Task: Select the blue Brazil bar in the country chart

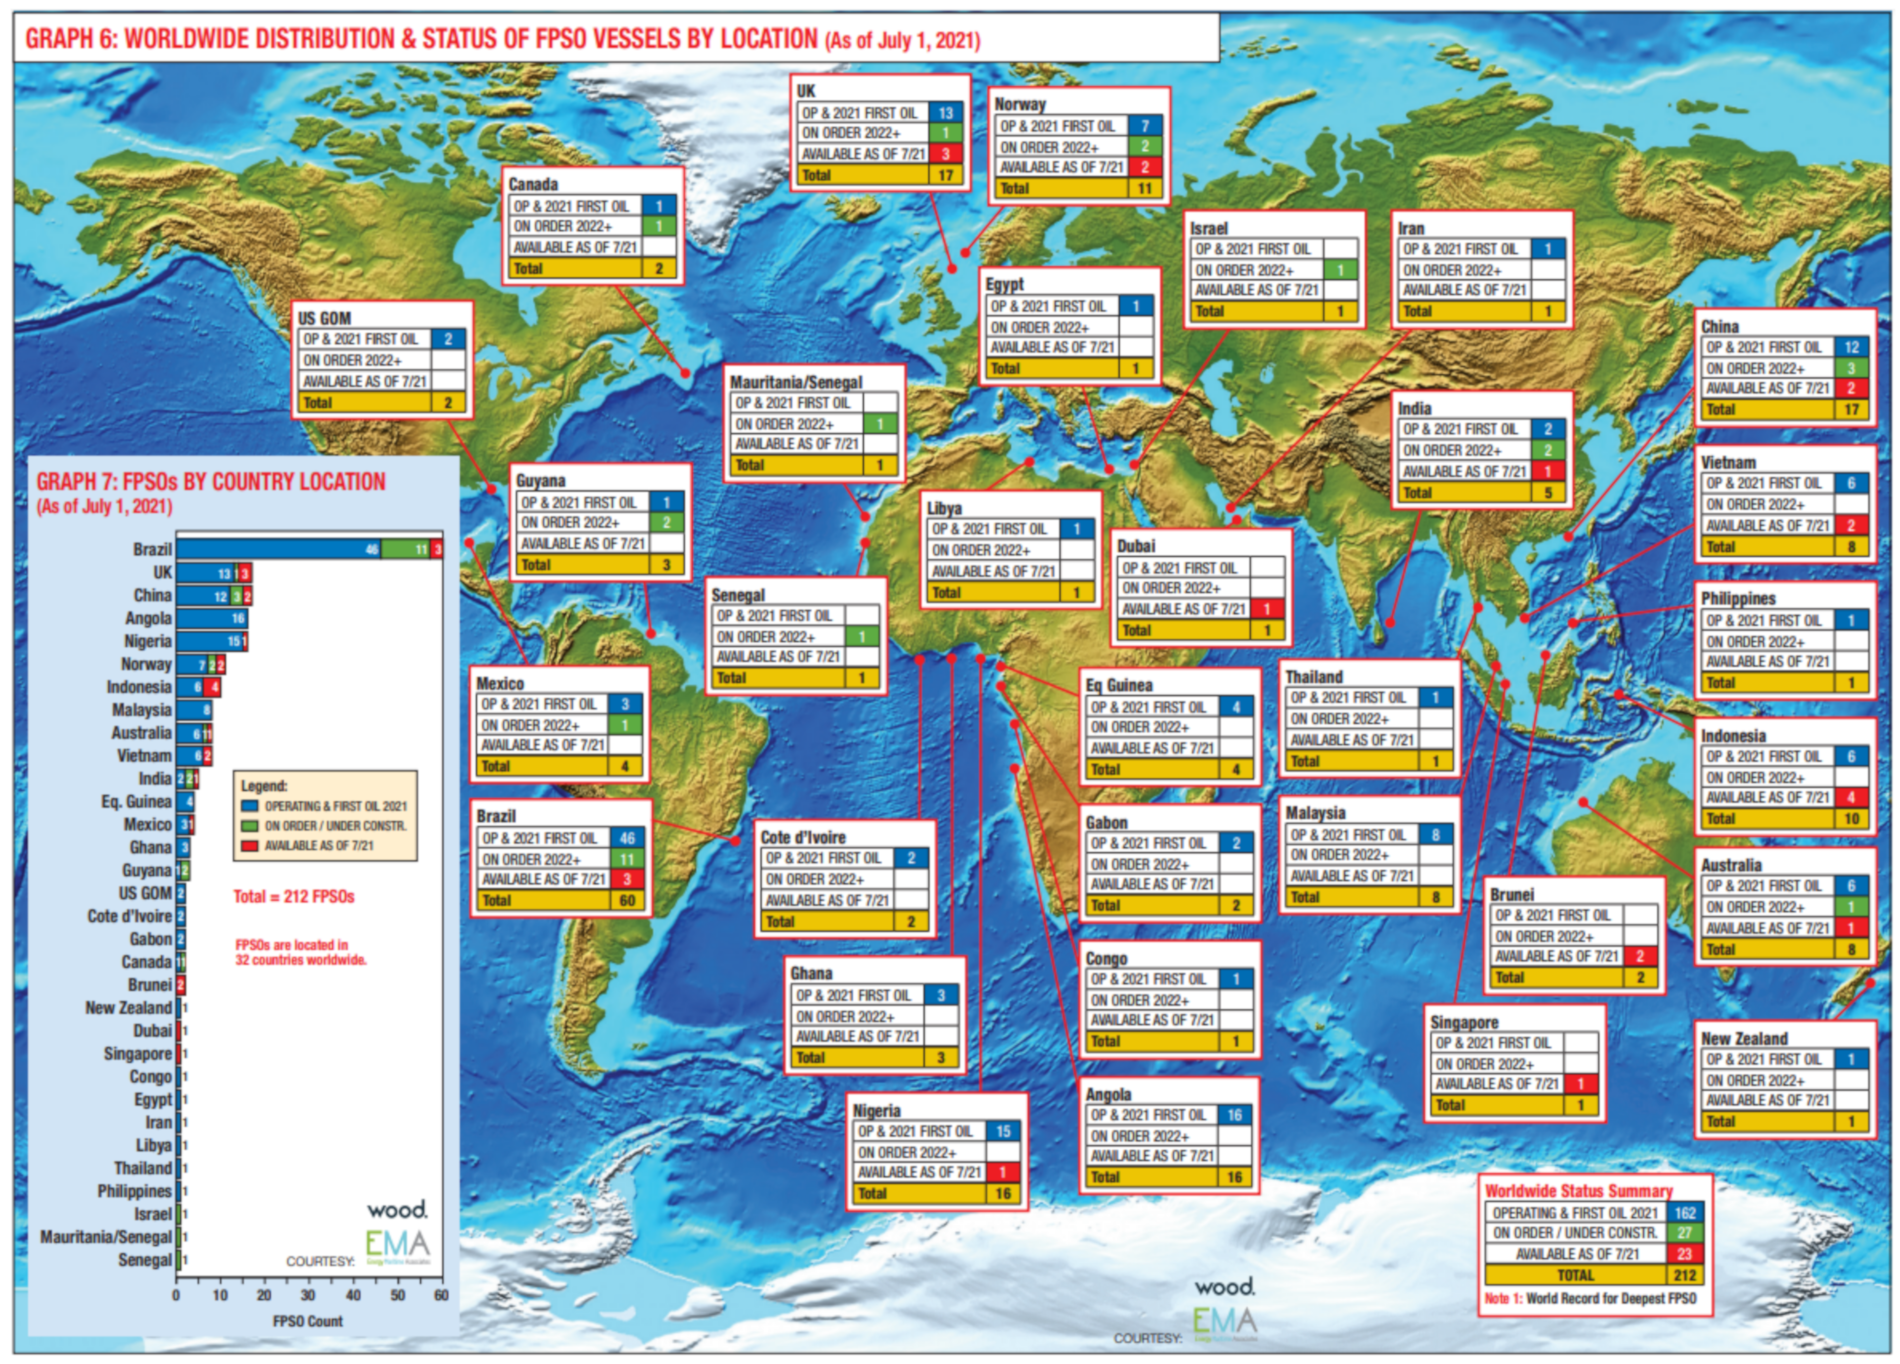Action: 278,549
